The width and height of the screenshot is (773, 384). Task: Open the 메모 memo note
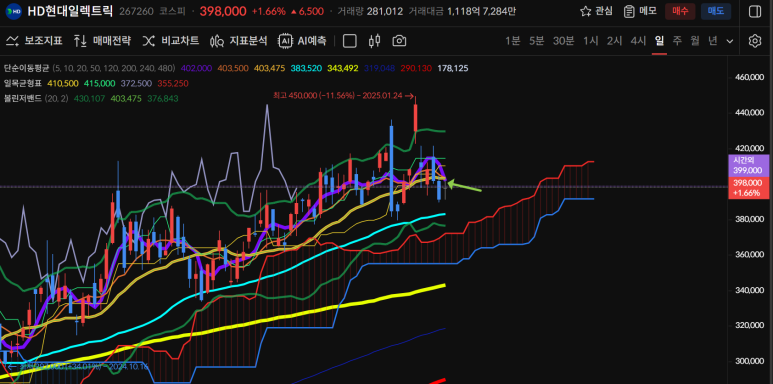640,11
